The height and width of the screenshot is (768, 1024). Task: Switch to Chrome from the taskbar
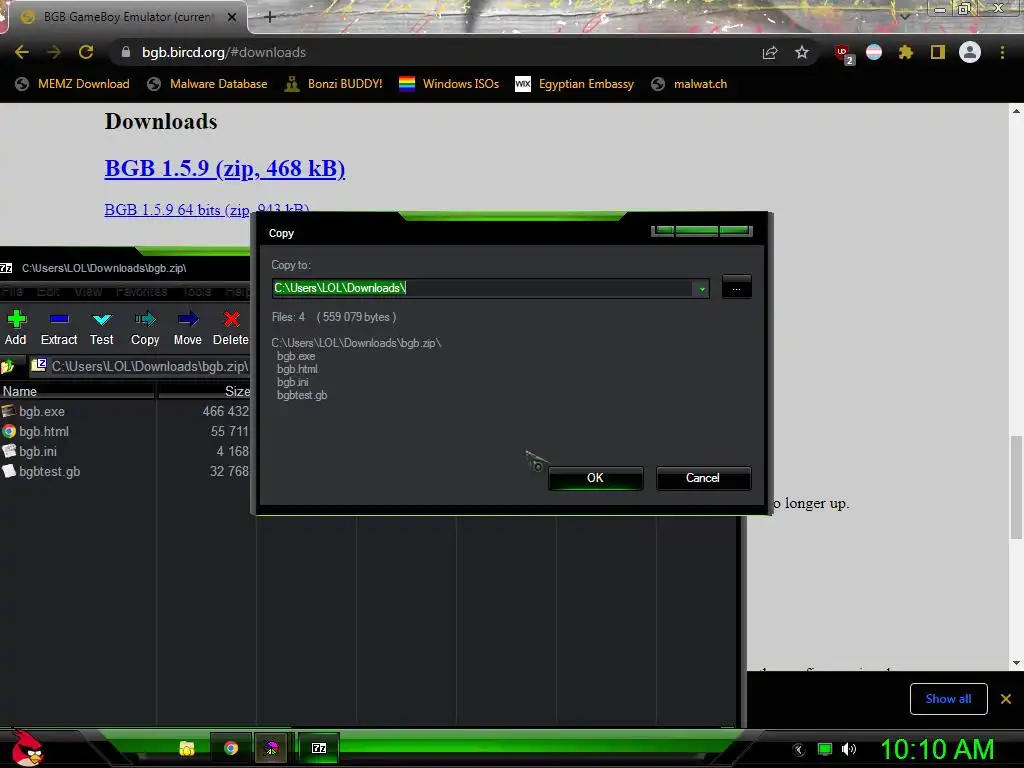coord(231,748)
